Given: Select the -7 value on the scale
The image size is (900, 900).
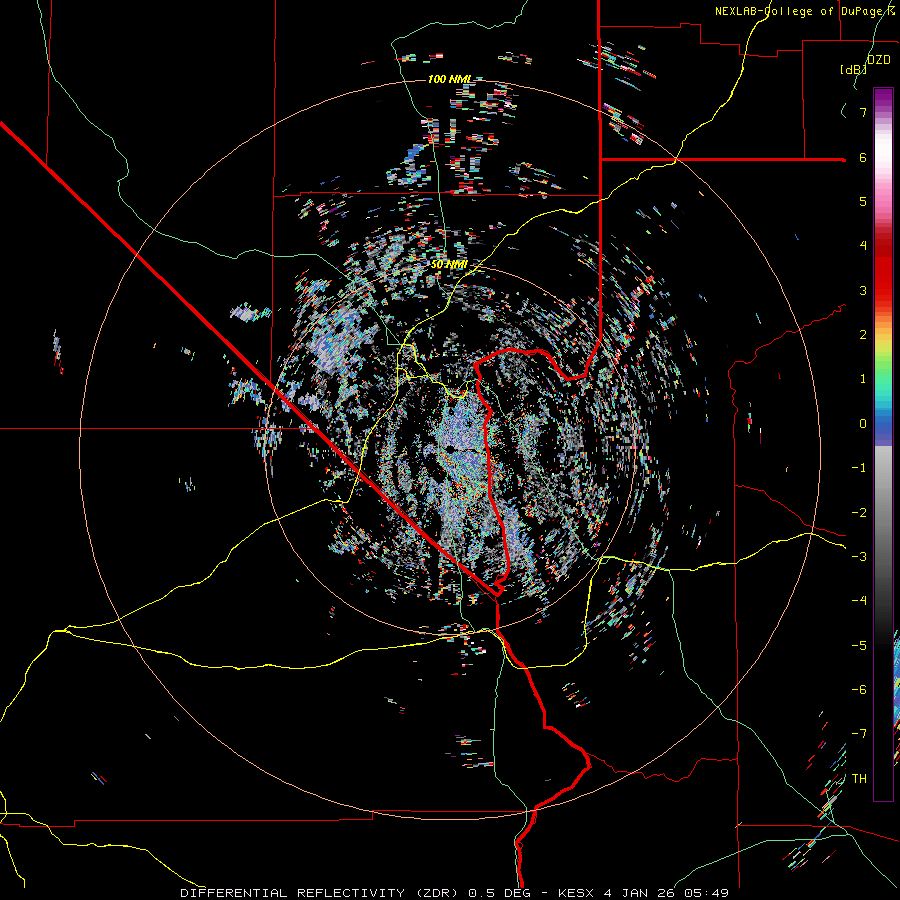Looking at the screenshot, I should [859, 734].
